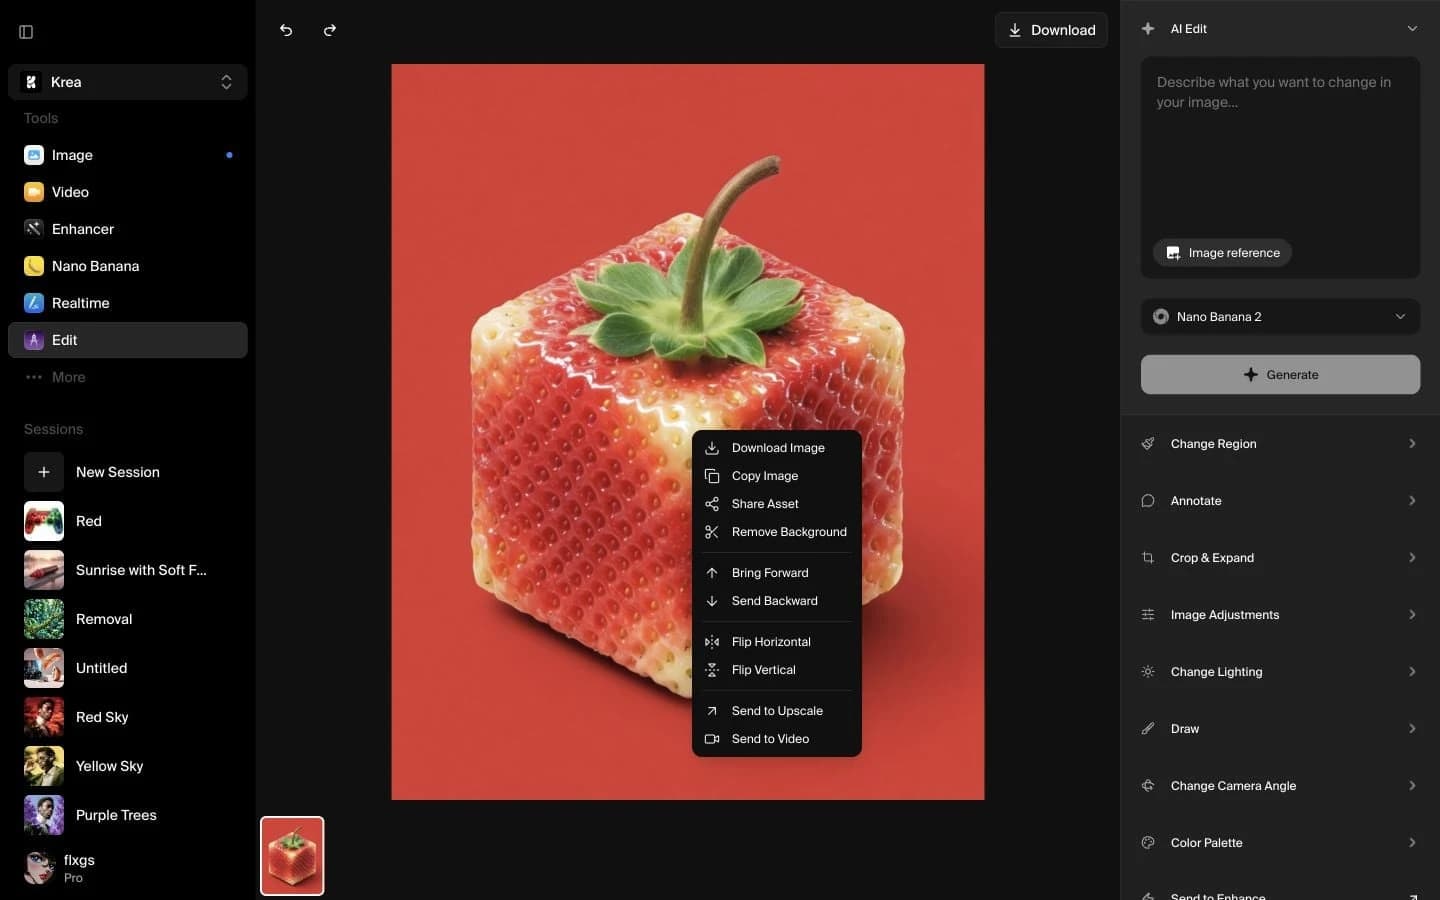Click the Image reference button
This screenshot has width=1440, height=900.
[1222, 253]
